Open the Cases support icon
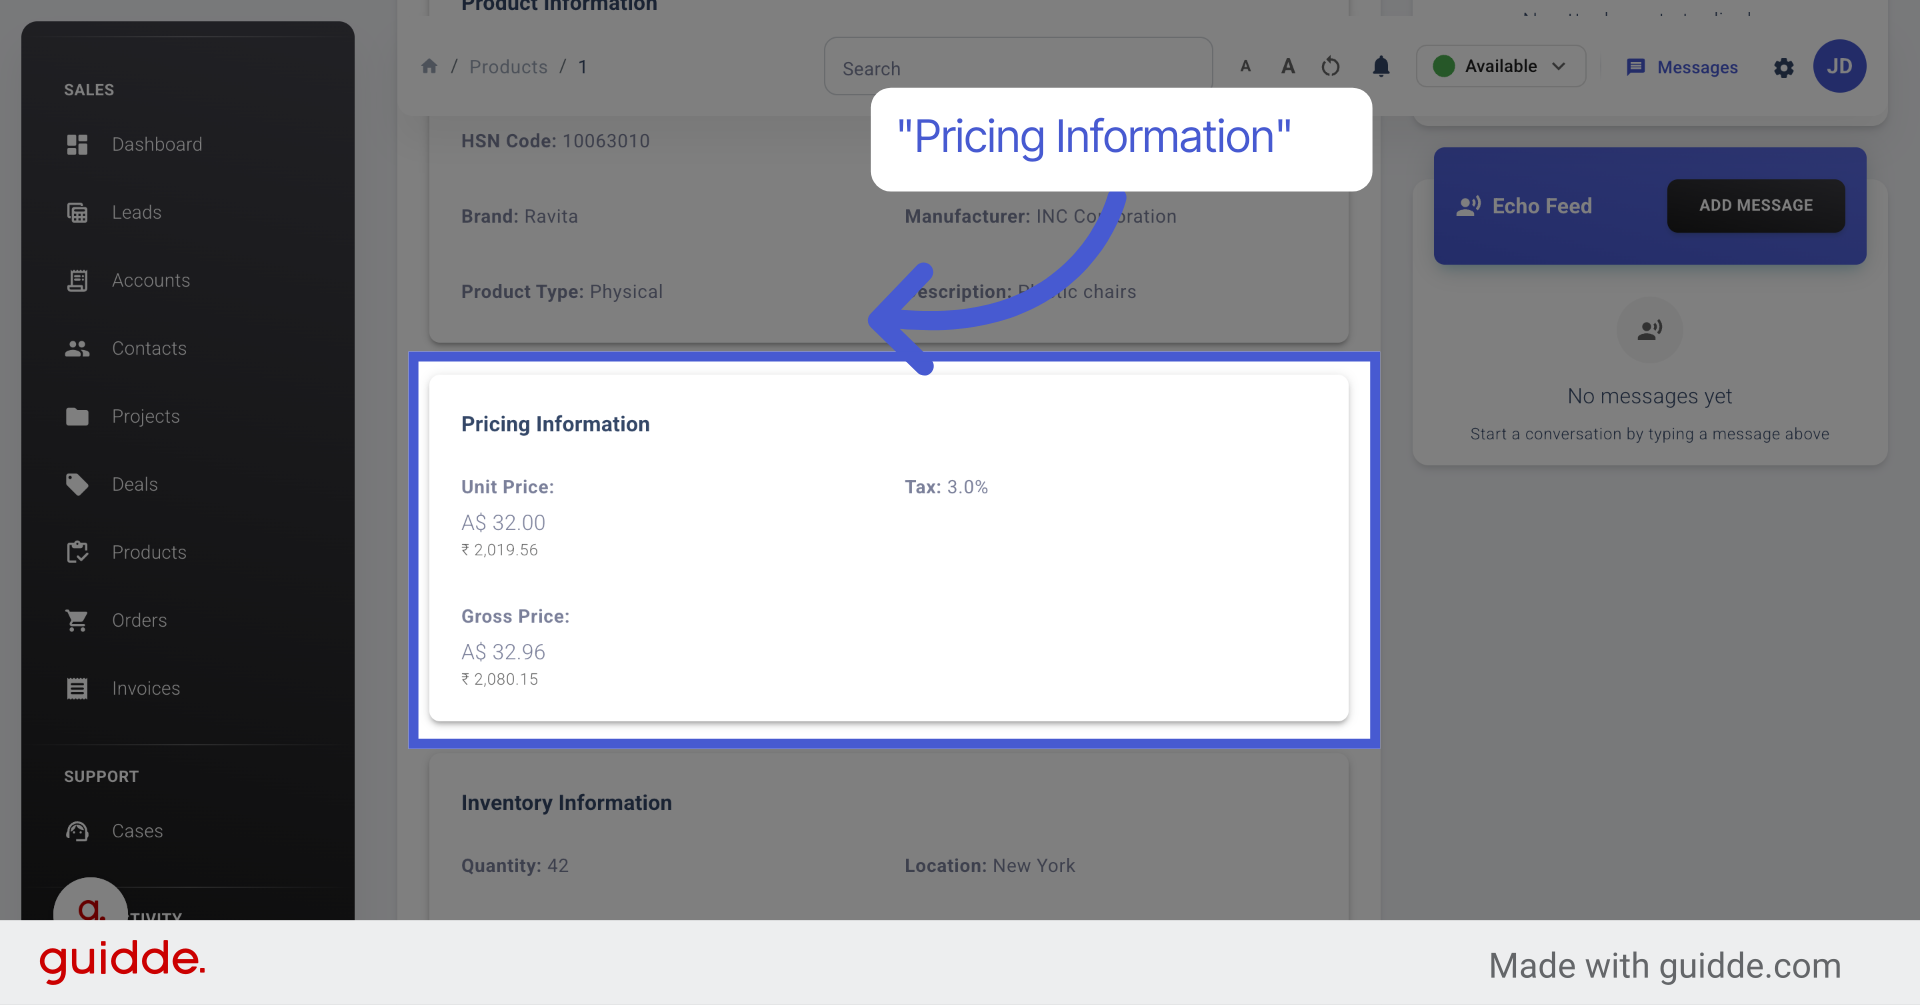The height and width of the screenshot is (1005, 1920). pos(77,831)
